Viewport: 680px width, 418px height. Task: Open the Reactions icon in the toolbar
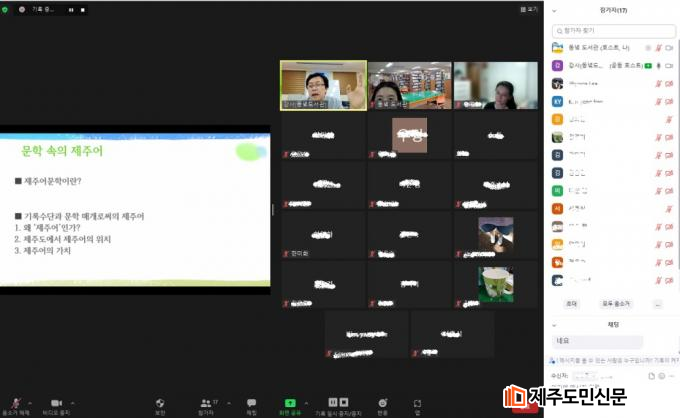click(x=382, y=402)
